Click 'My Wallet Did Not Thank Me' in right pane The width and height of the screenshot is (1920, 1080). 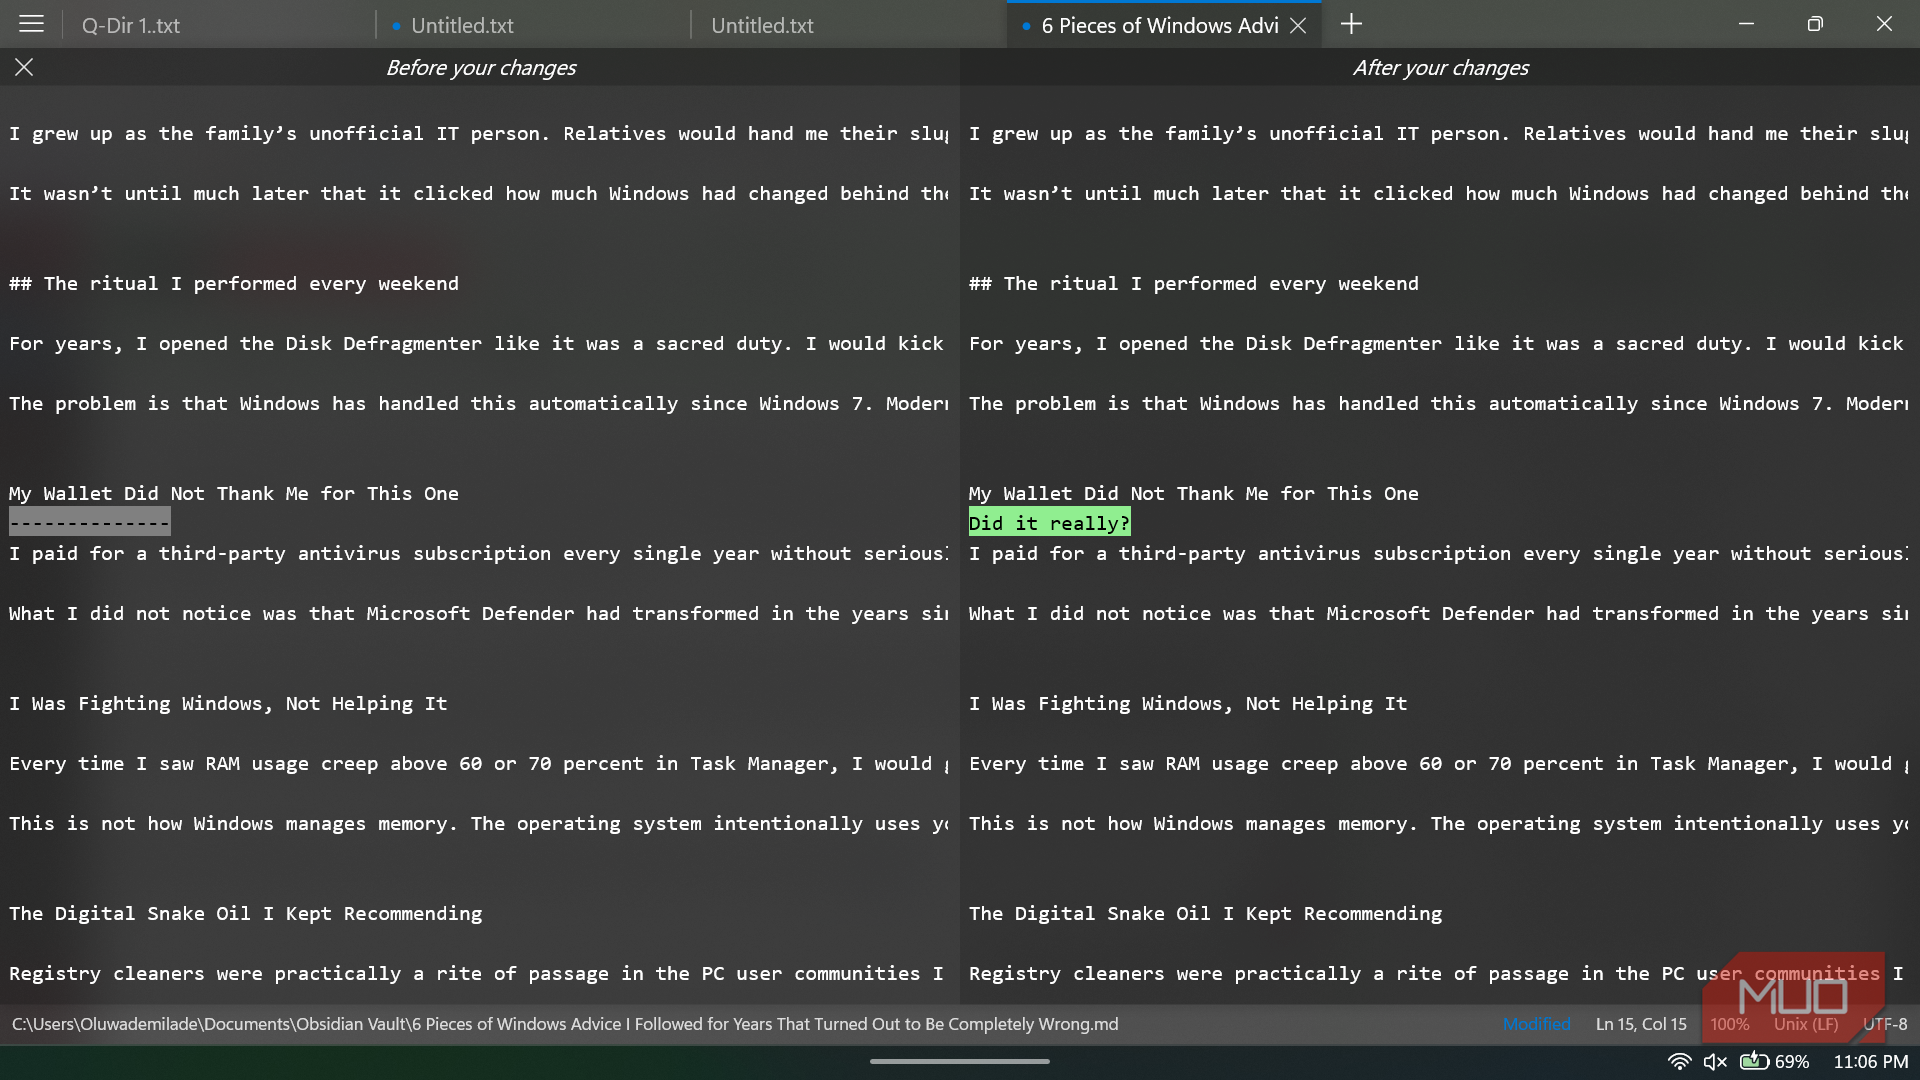(x=1193, y=493)
